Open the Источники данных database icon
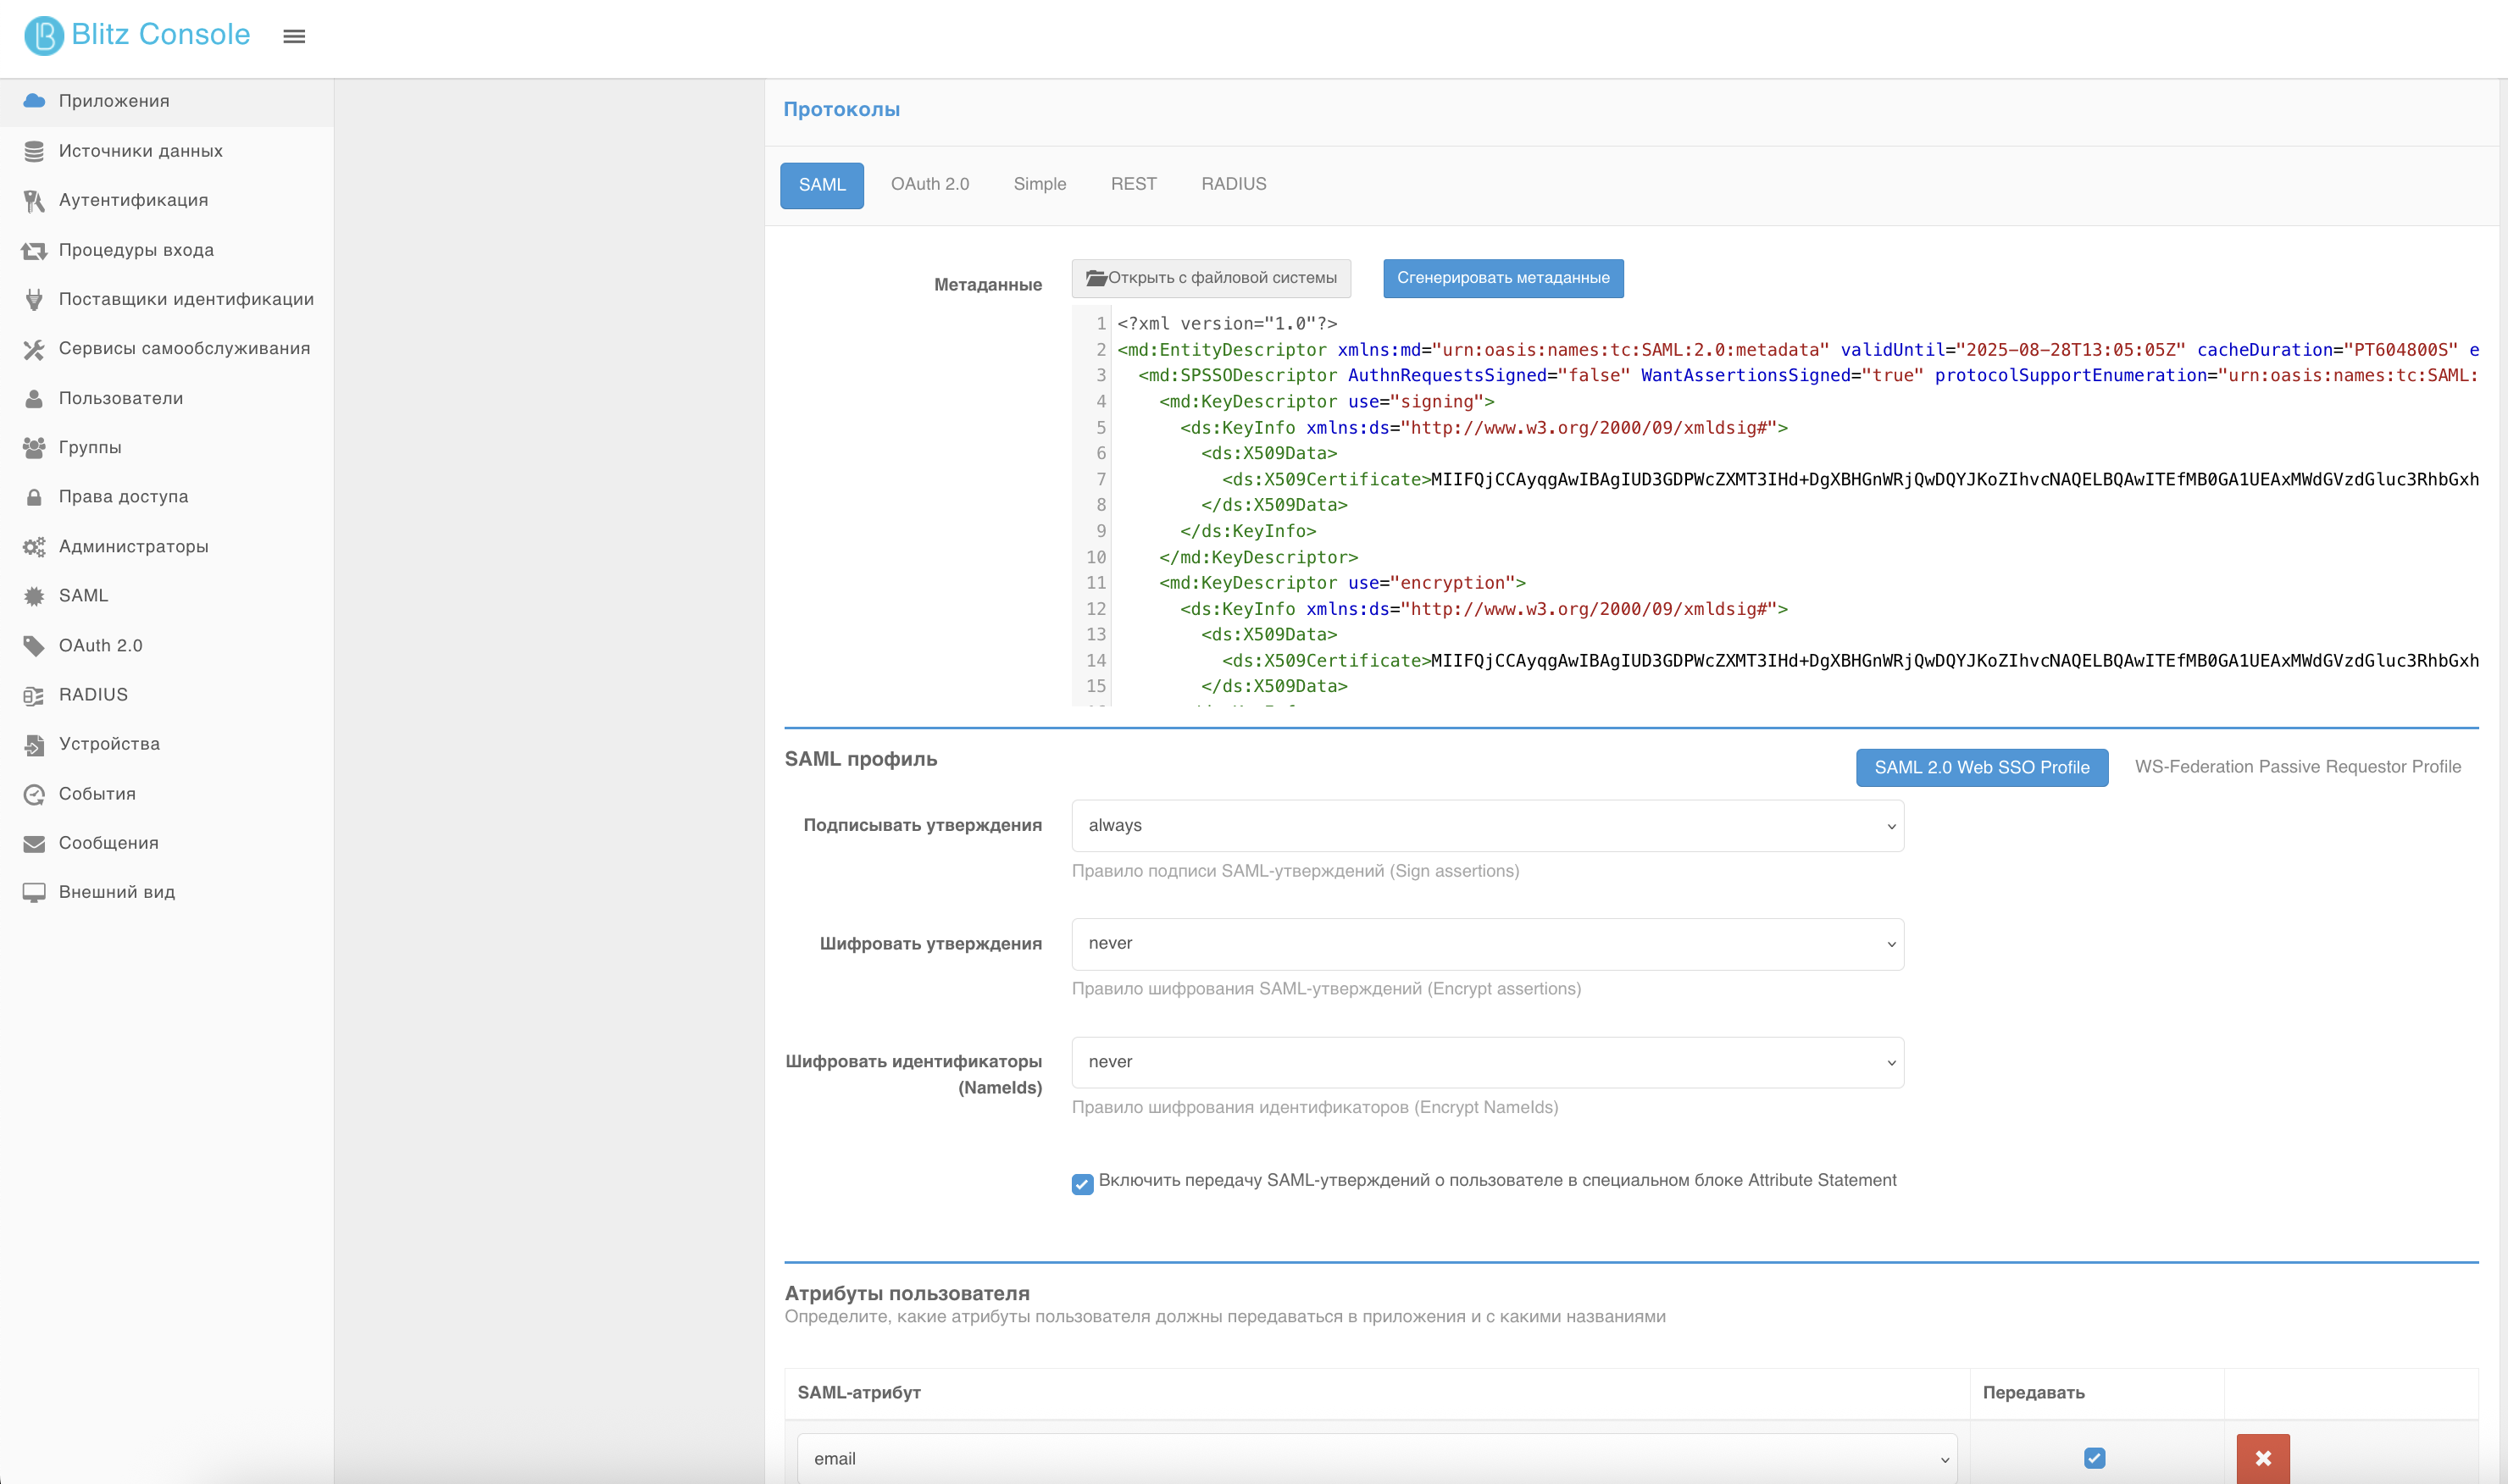Image resolution: width=2508 pixels, height=1484 pixels. point(34,151)
